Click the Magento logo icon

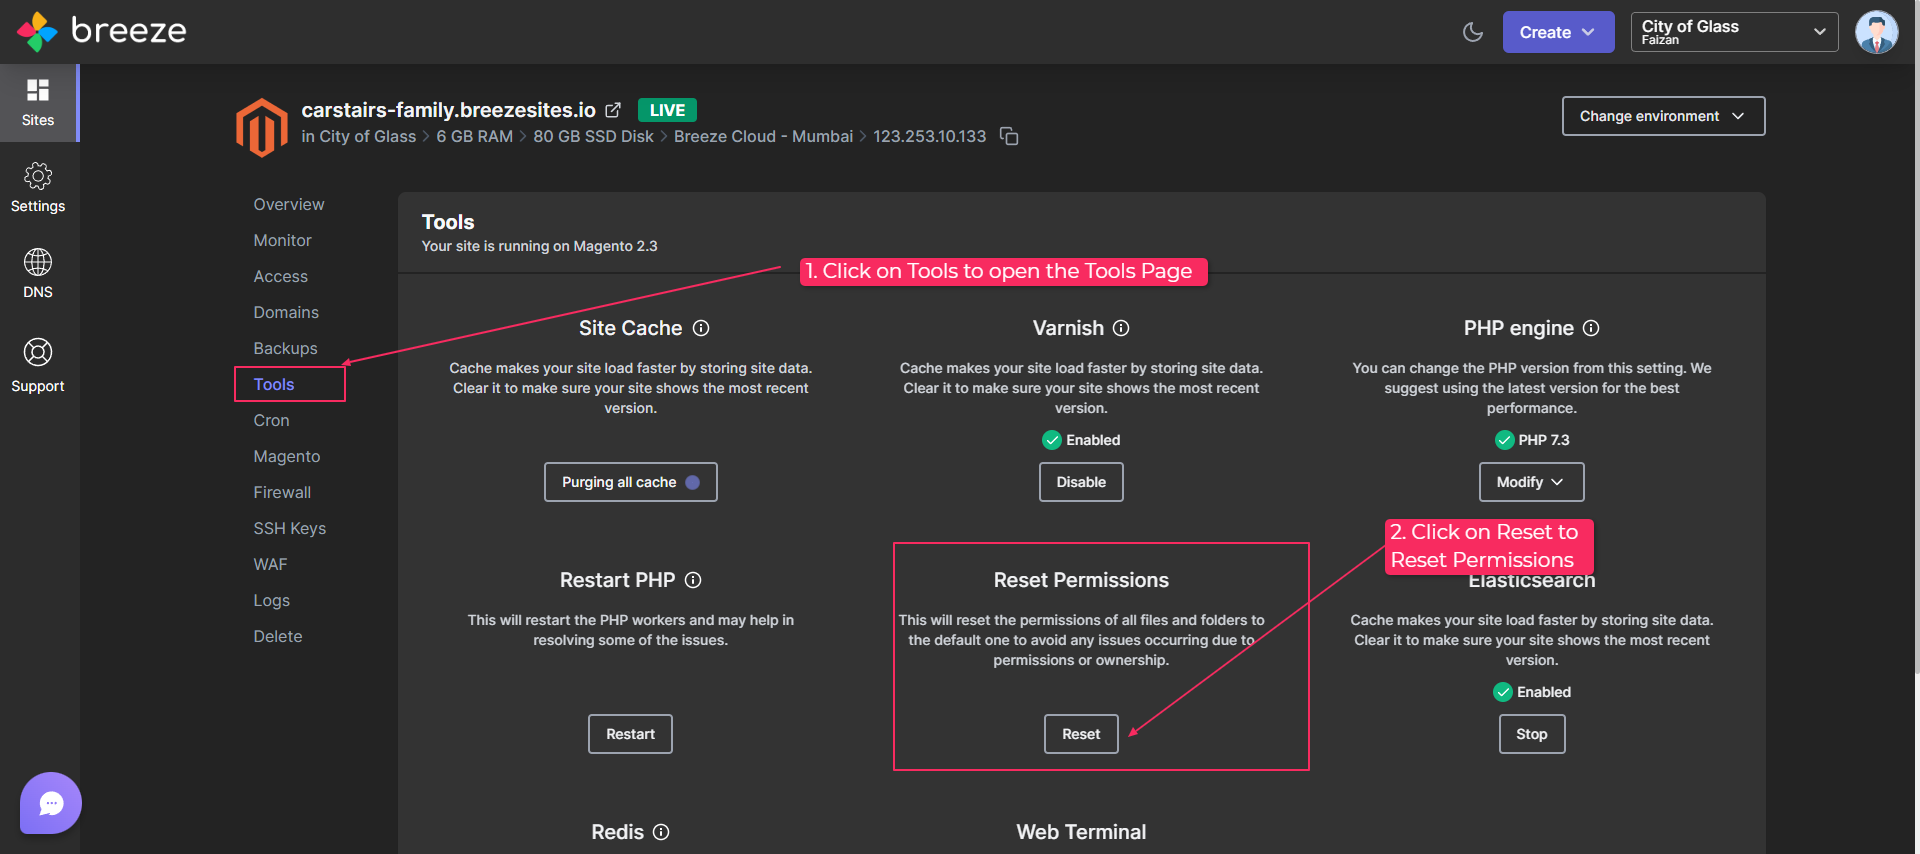coord(262,127)
